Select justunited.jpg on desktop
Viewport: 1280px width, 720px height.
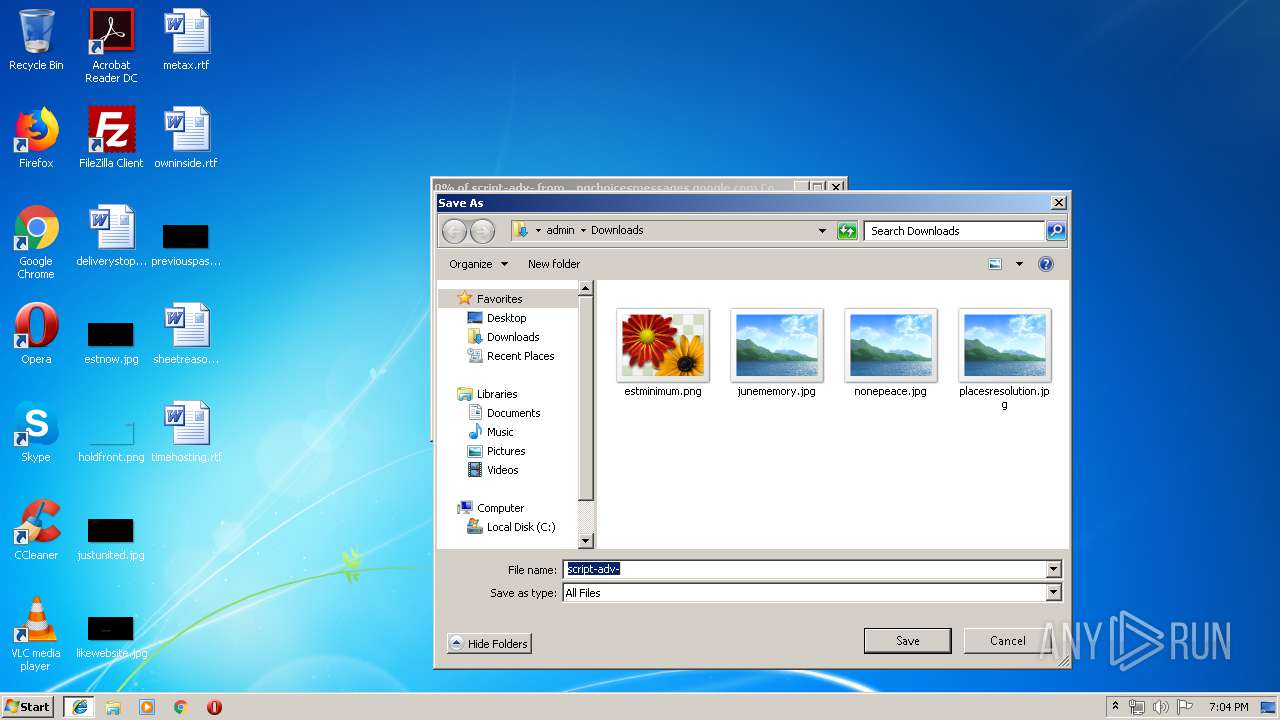(x=111, y=537)
